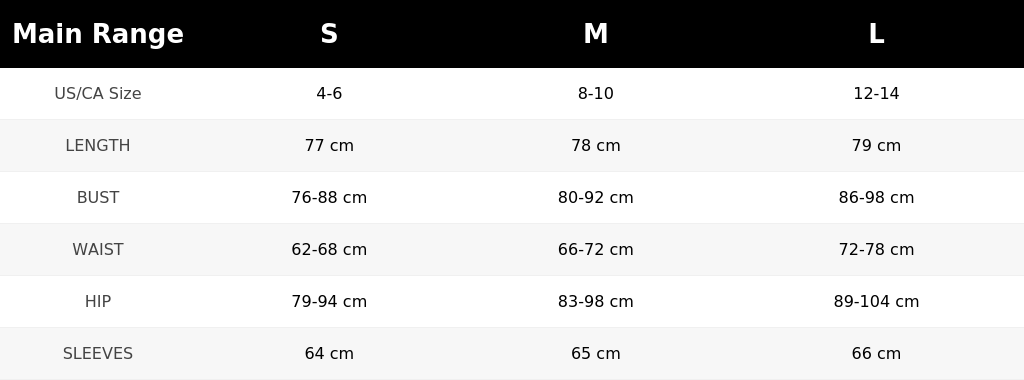Click the 89-104 cm hip value
1024x380 pixels.
[x=876, y=302]
